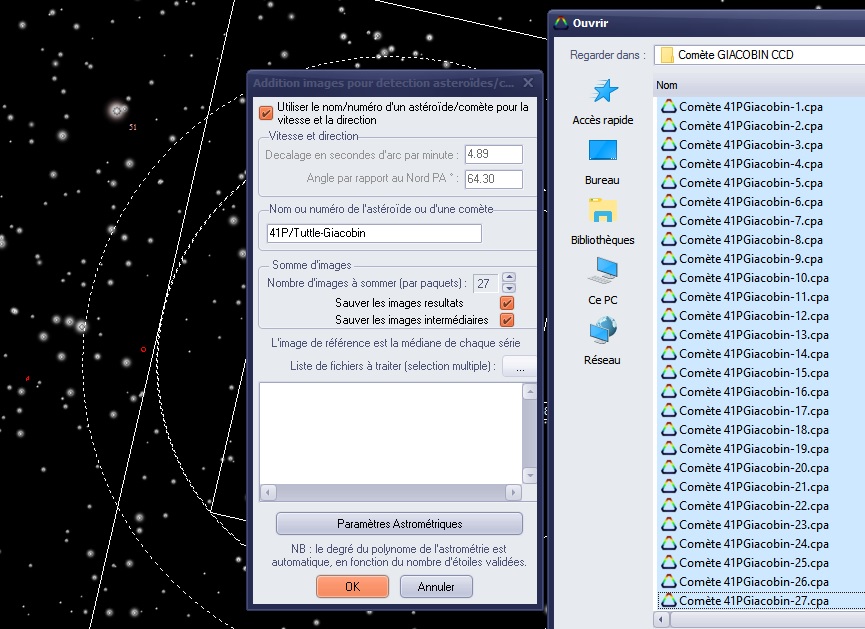Image resolution: width=865 pixels, height=629 pixels.
Task: Open the Bureau location icon
Action: 603,152
